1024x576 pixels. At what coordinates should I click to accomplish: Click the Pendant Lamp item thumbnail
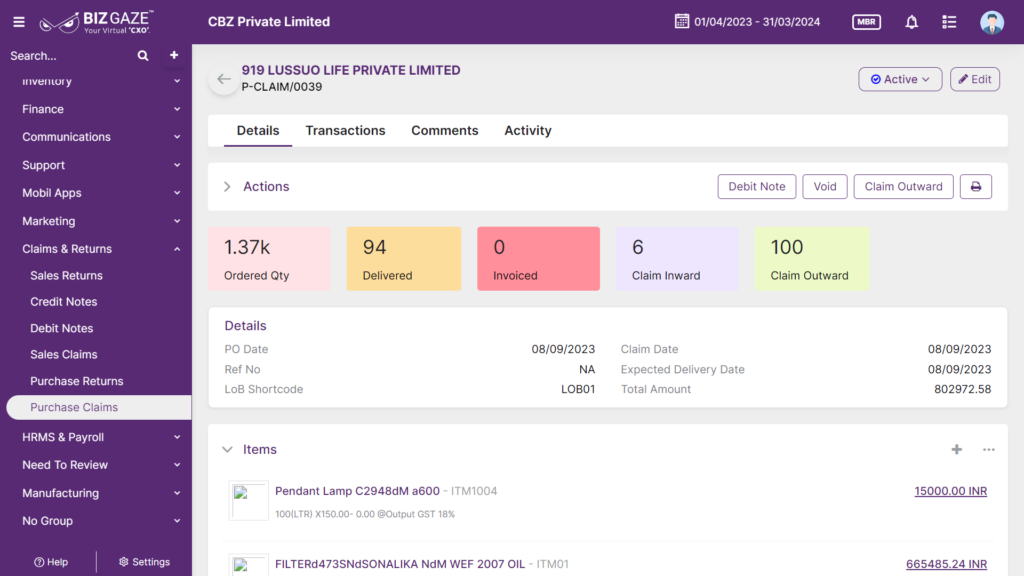click(x=248, y=501)
